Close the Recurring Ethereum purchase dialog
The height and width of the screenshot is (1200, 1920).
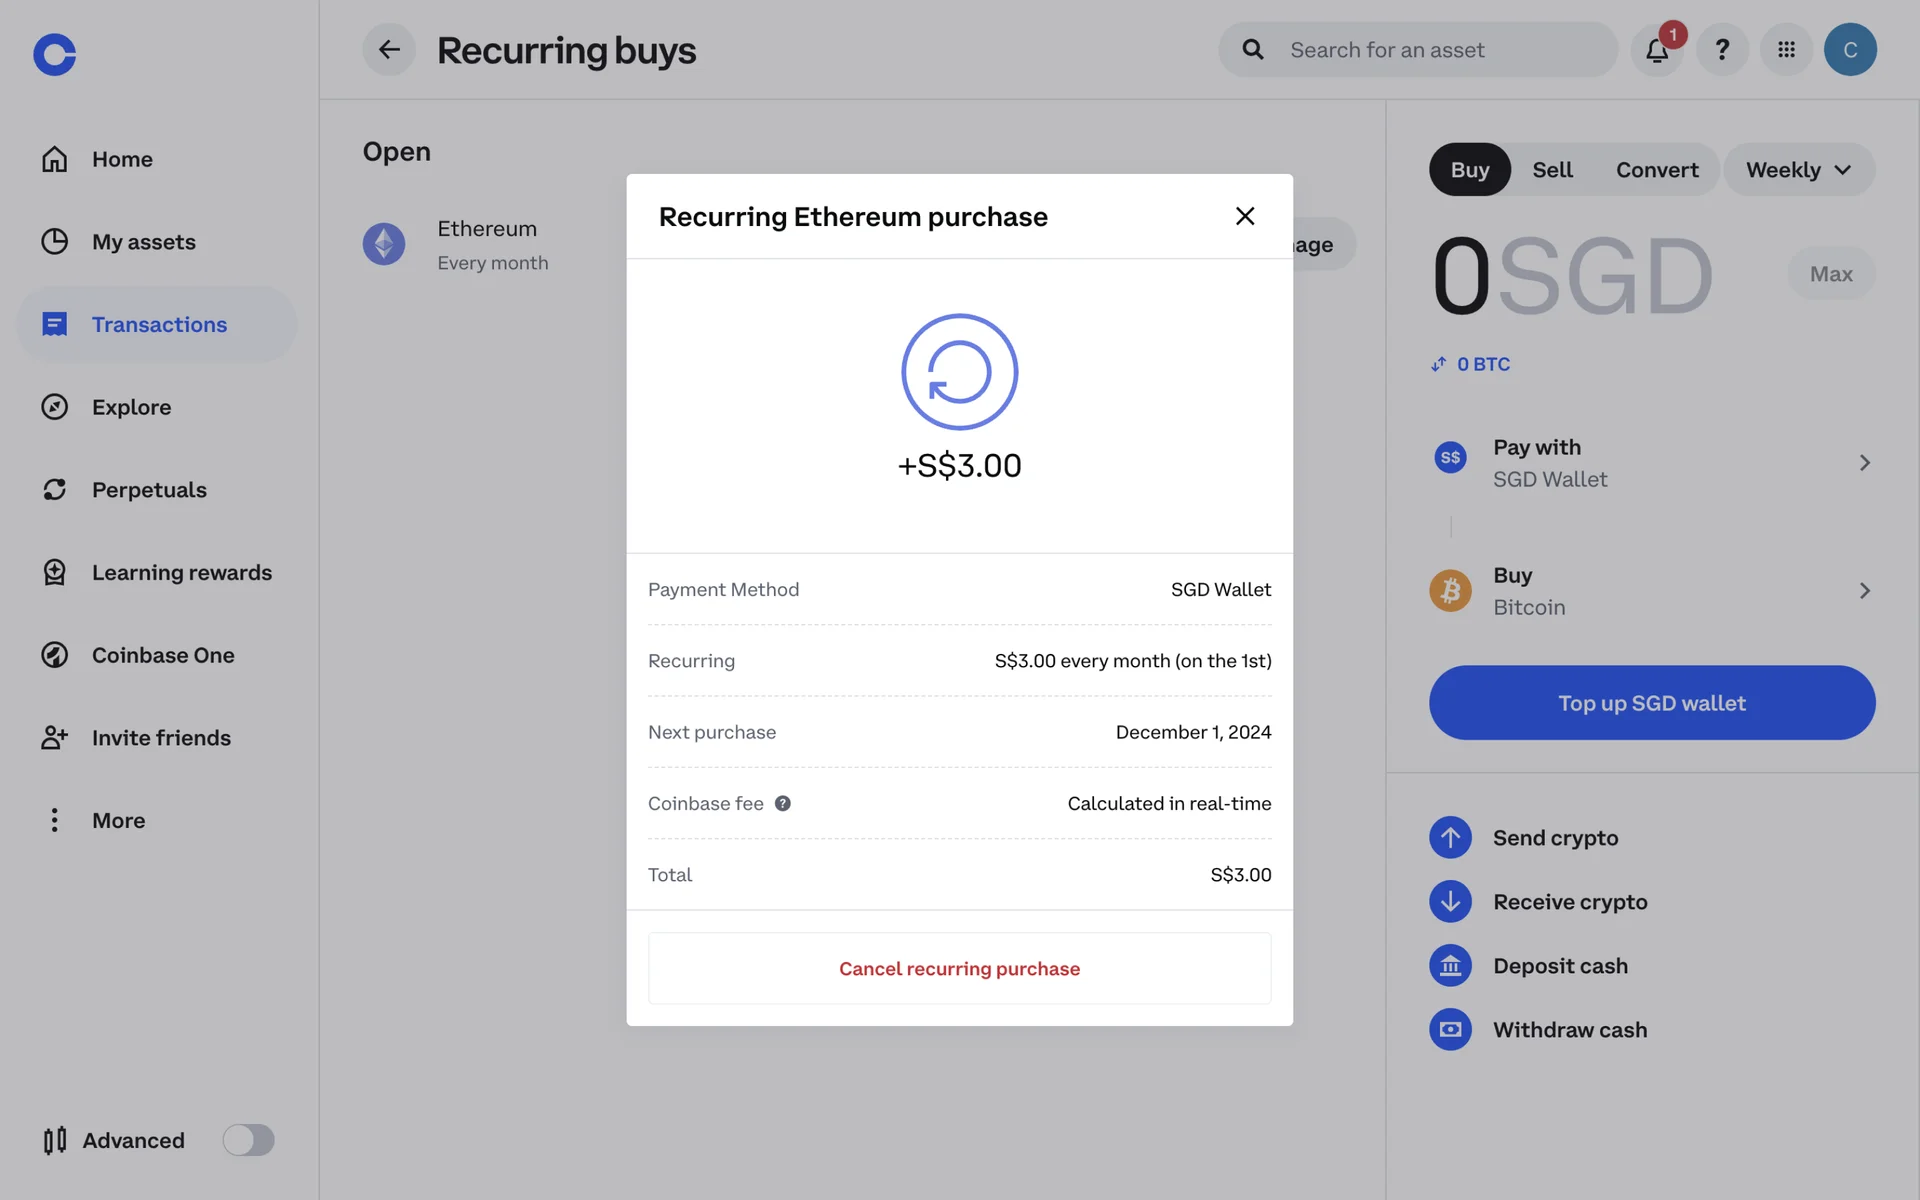(x=1244, y=216)
